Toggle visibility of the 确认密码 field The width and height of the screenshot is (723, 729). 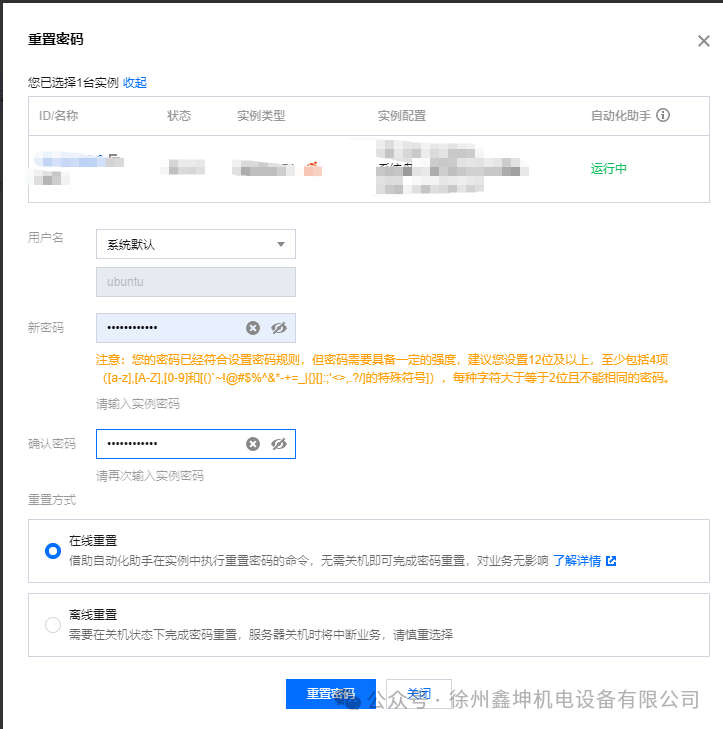[x=279, y=444]
